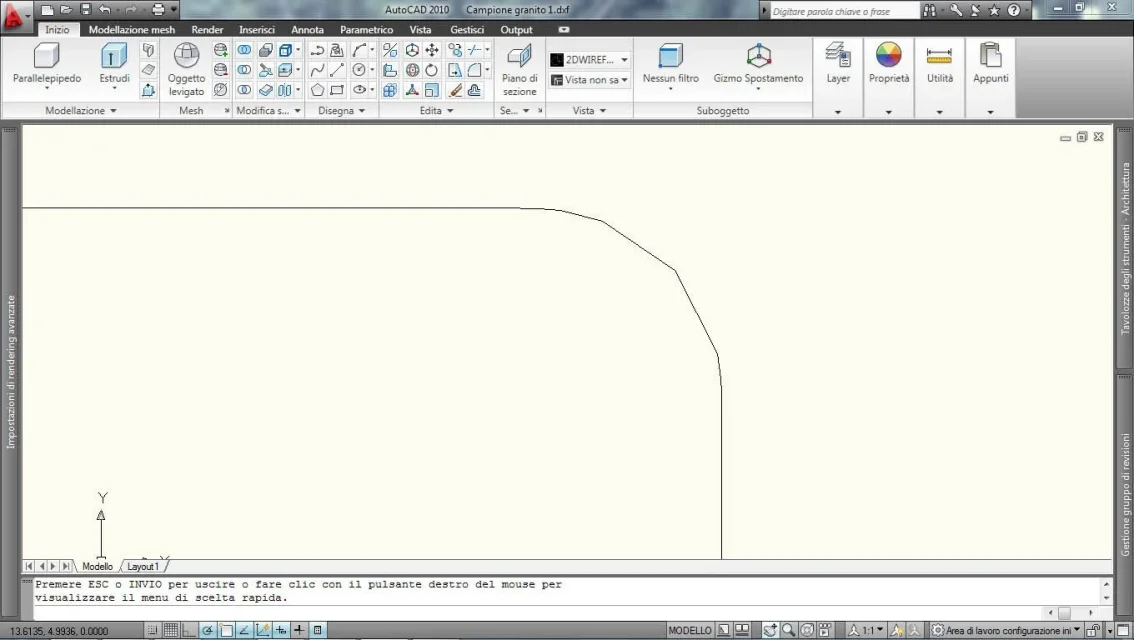This screenshot has height=640, width=1134.
Task: Click the Piano di sezione tool
Action: [x=519, y=69]
